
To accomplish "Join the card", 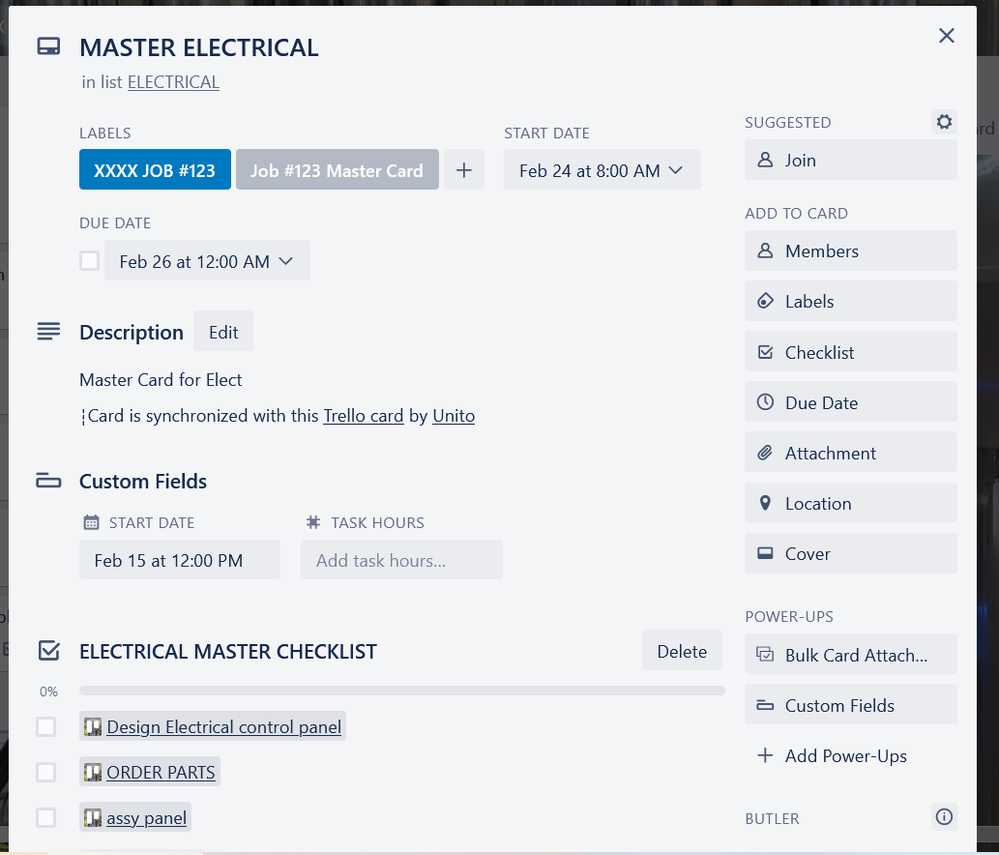I will 851,160.
